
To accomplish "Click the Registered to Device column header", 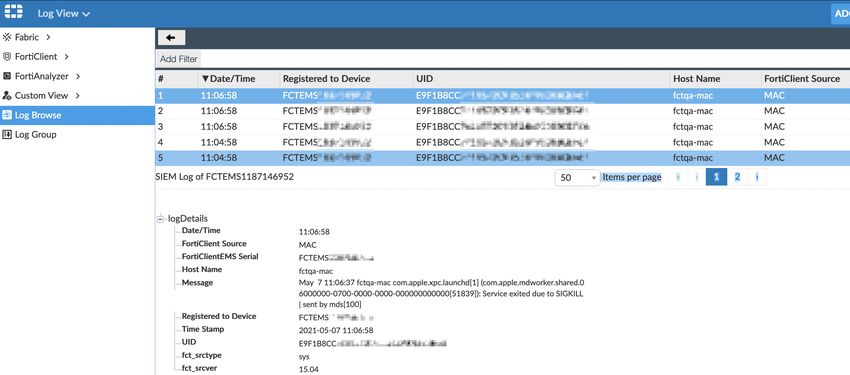I will [x=326, y=79].
